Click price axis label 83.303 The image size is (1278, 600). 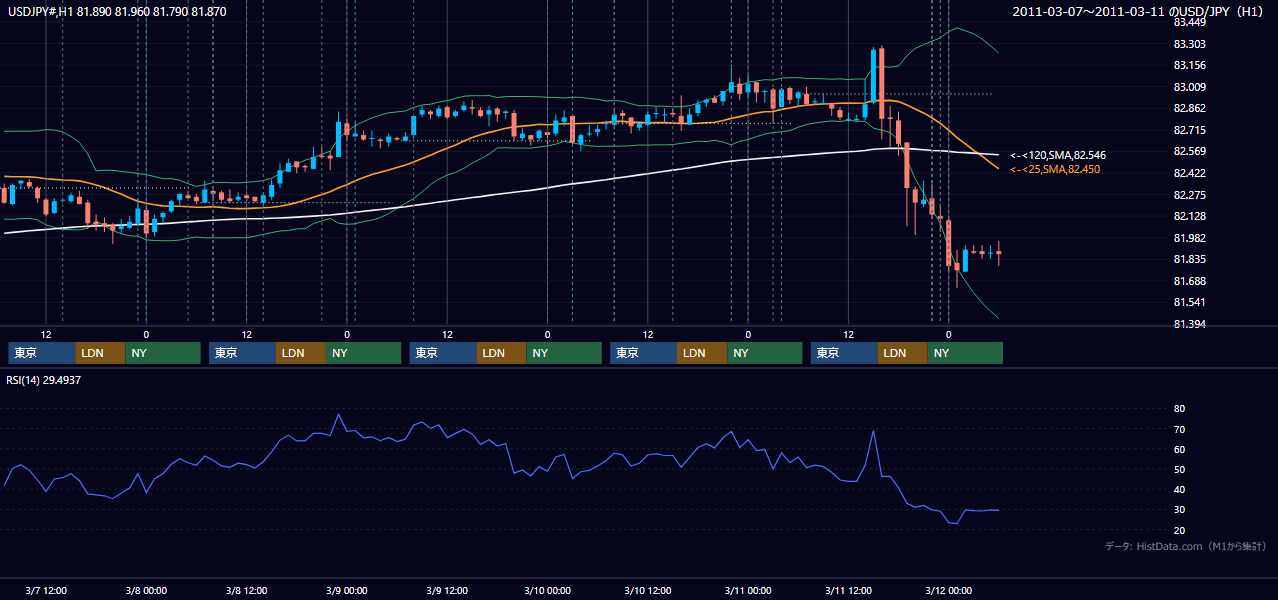coord(1189,44)
